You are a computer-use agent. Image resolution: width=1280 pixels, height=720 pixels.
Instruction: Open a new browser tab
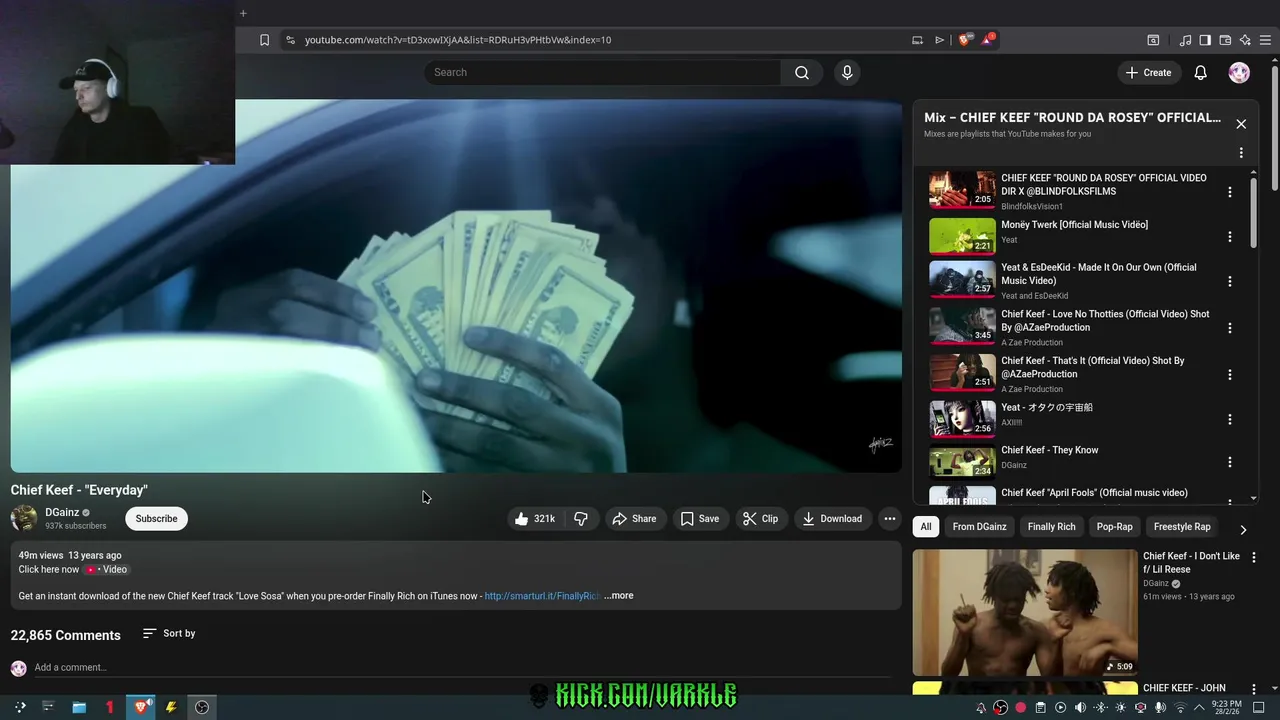point(243,13)
